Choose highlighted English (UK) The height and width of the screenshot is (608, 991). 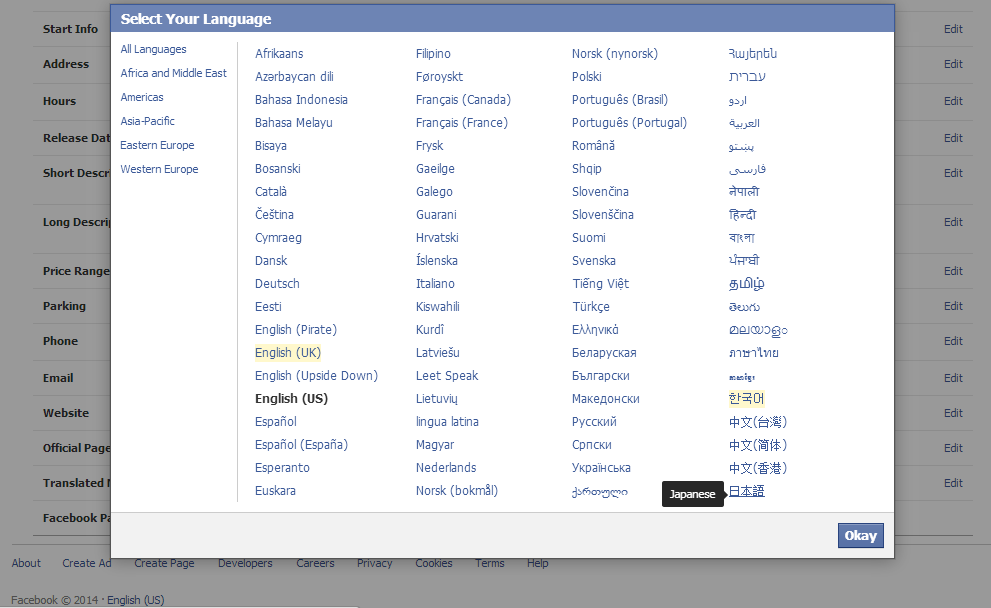click(288, 353)
